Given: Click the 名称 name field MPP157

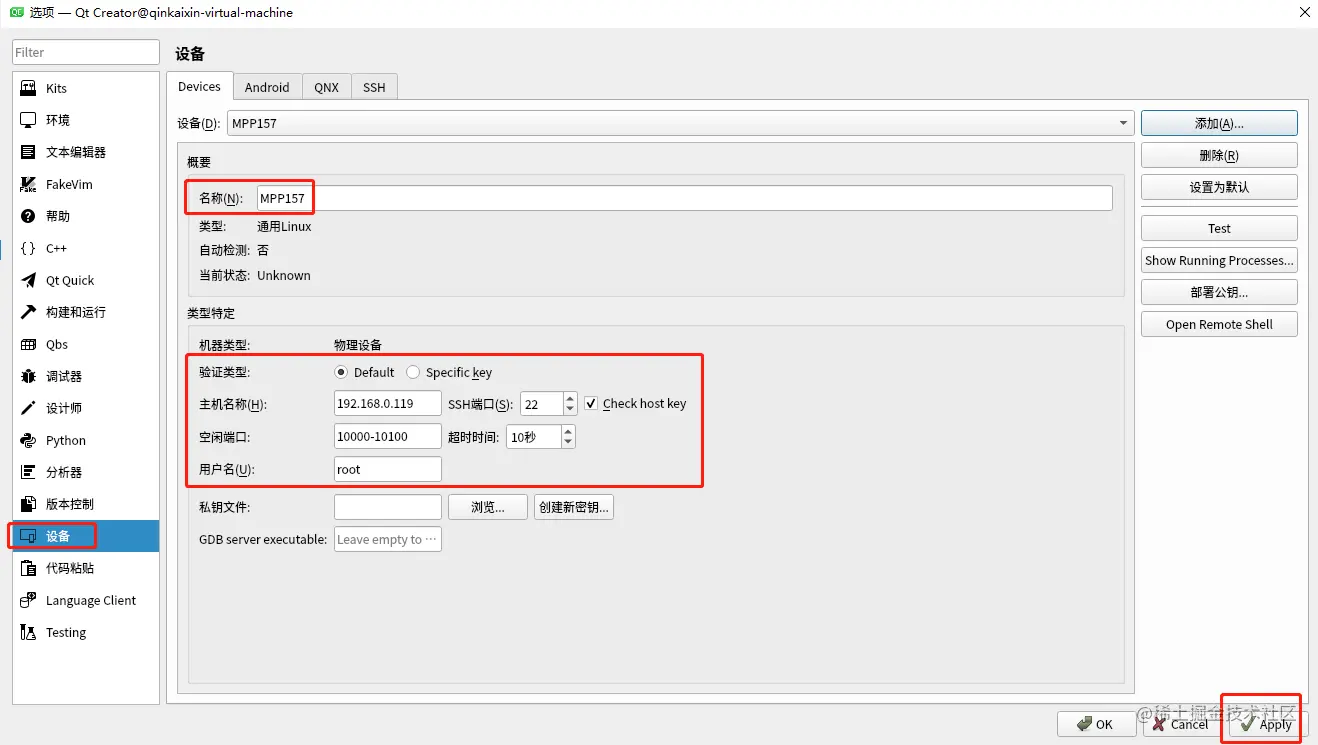Looking at the screenshot, I should pos(684,198).
